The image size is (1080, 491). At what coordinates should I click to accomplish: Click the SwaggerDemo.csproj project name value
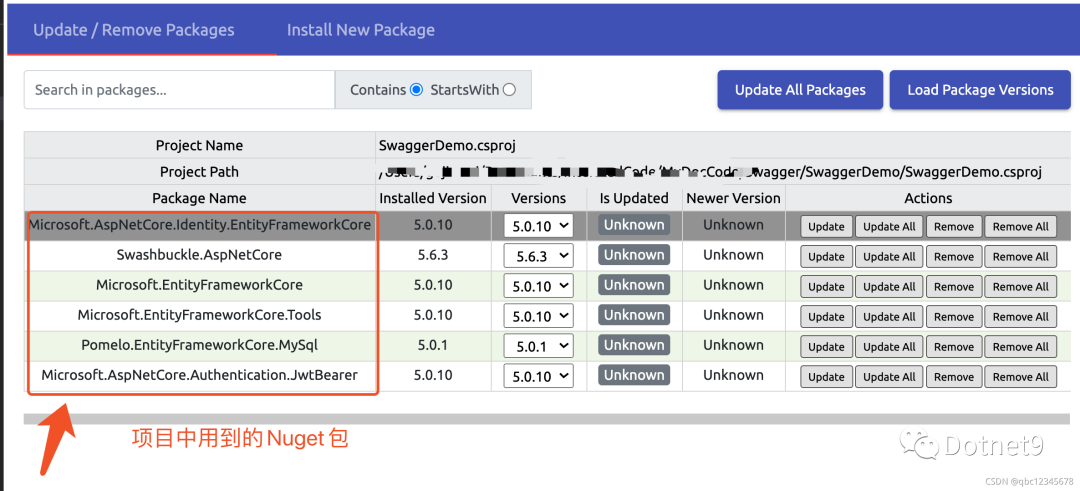[x=447, y=145]
